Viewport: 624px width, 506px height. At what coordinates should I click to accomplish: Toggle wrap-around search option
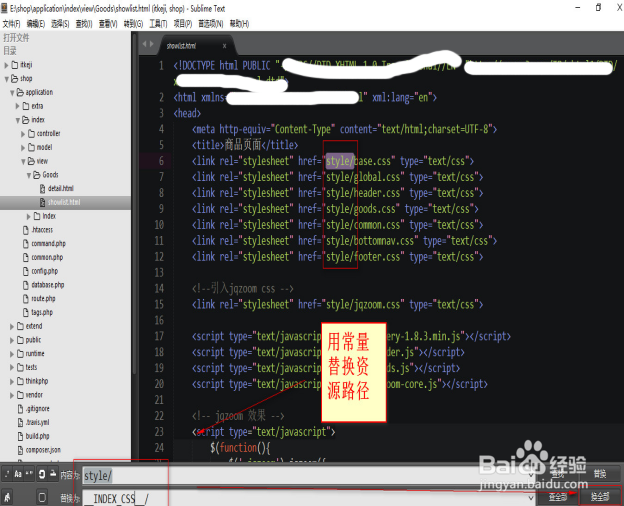(42, 474)
